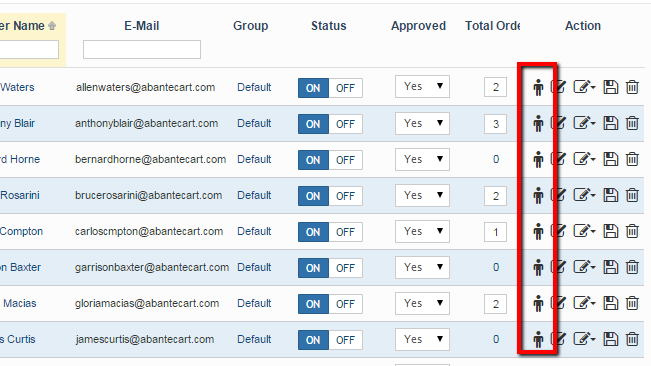The height and width of the screenshot is (366, 651).
Task: Click the person icon in jamescurtis row
Action: pyautogui.click(x=538, y=339)
